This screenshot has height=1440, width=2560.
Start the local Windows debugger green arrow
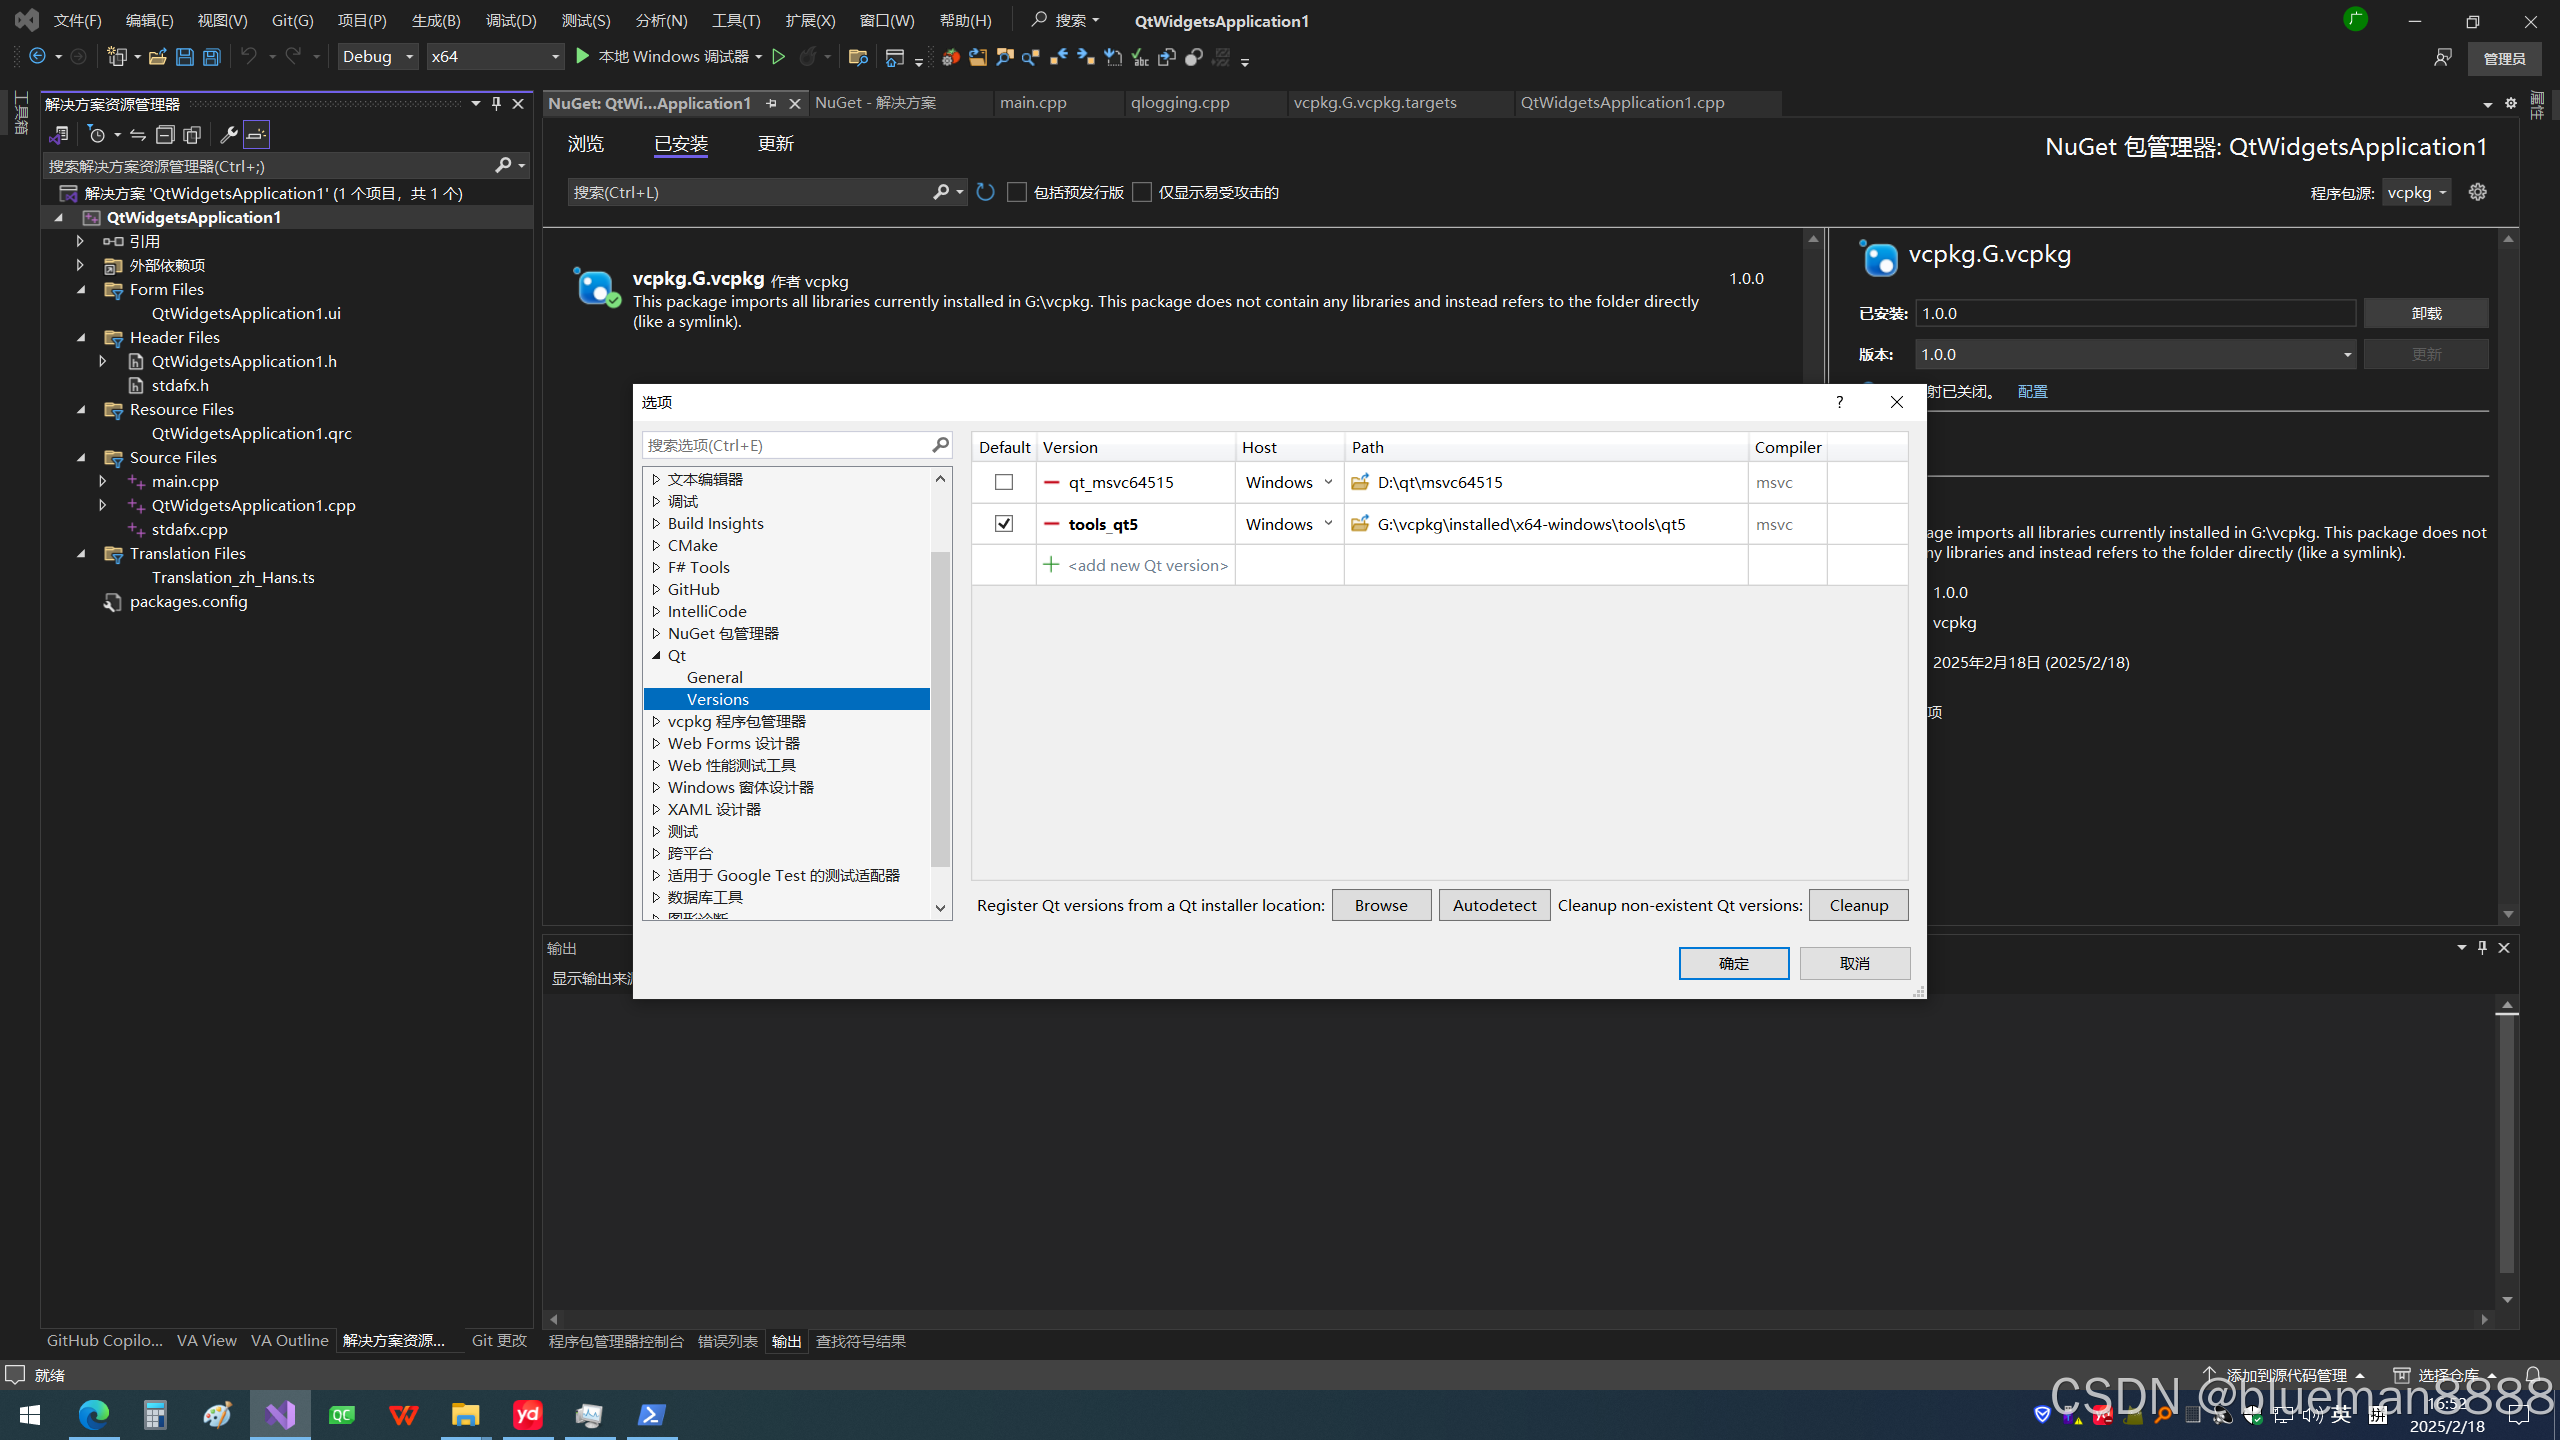click(x=582, y=57)
